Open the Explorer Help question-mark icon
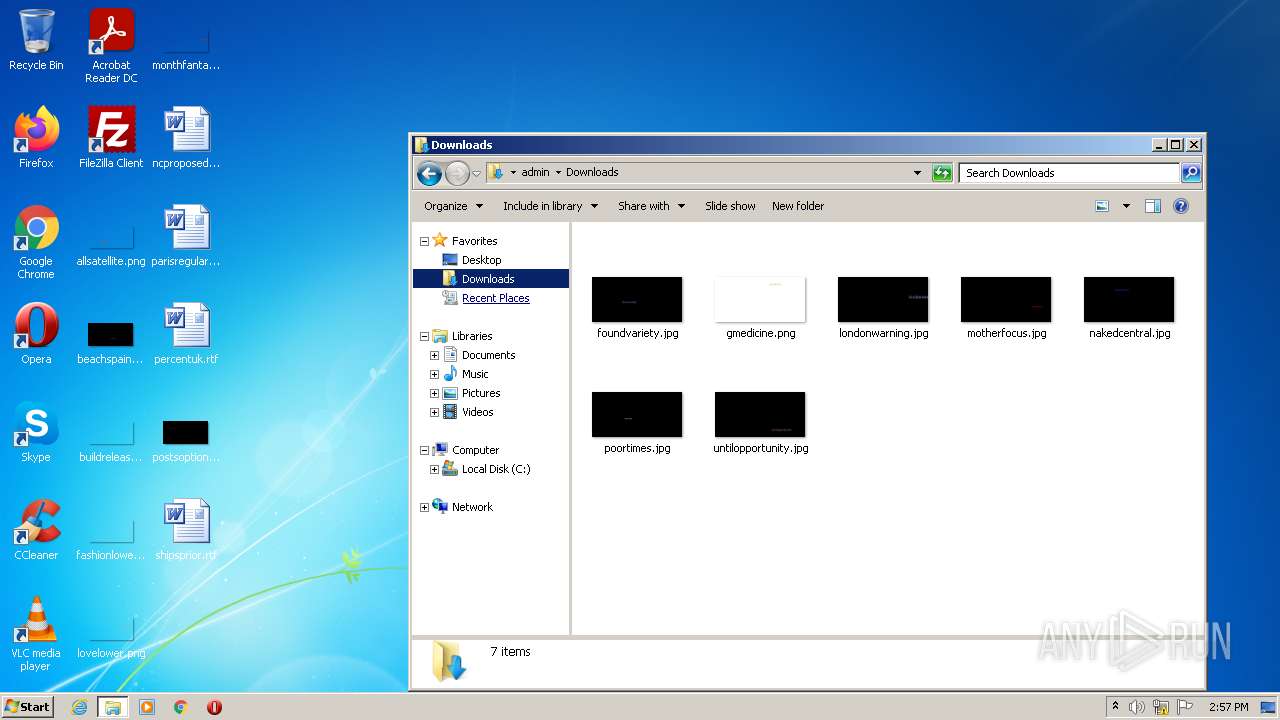This screenshot has height=720, width=1280. (x=1181, y=206)
